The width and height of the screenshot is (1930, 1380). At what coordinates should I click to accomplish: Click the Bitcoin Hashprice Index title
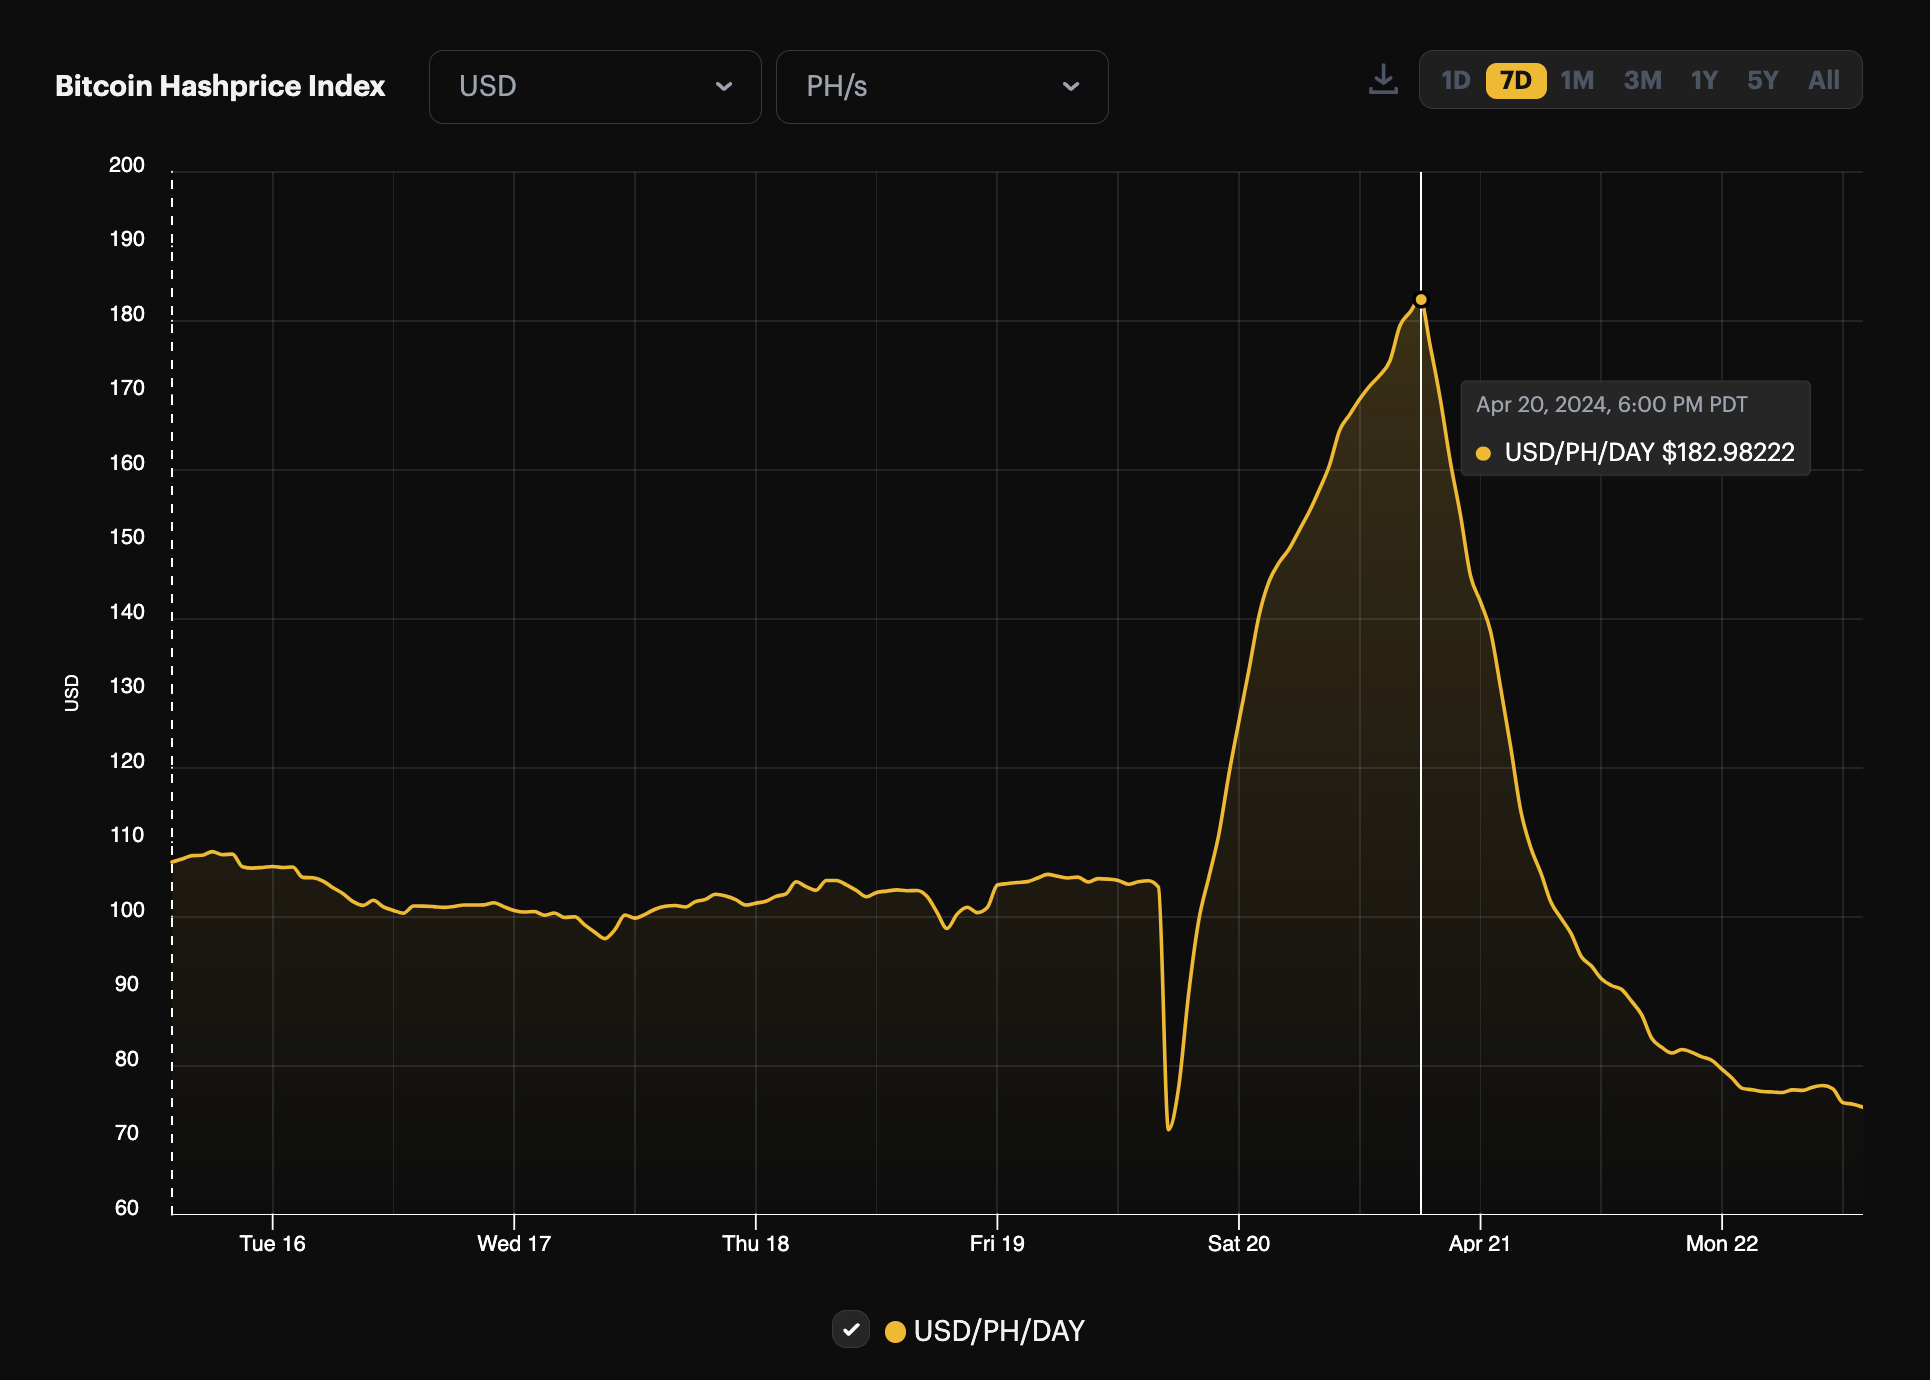tap(220, 86)
